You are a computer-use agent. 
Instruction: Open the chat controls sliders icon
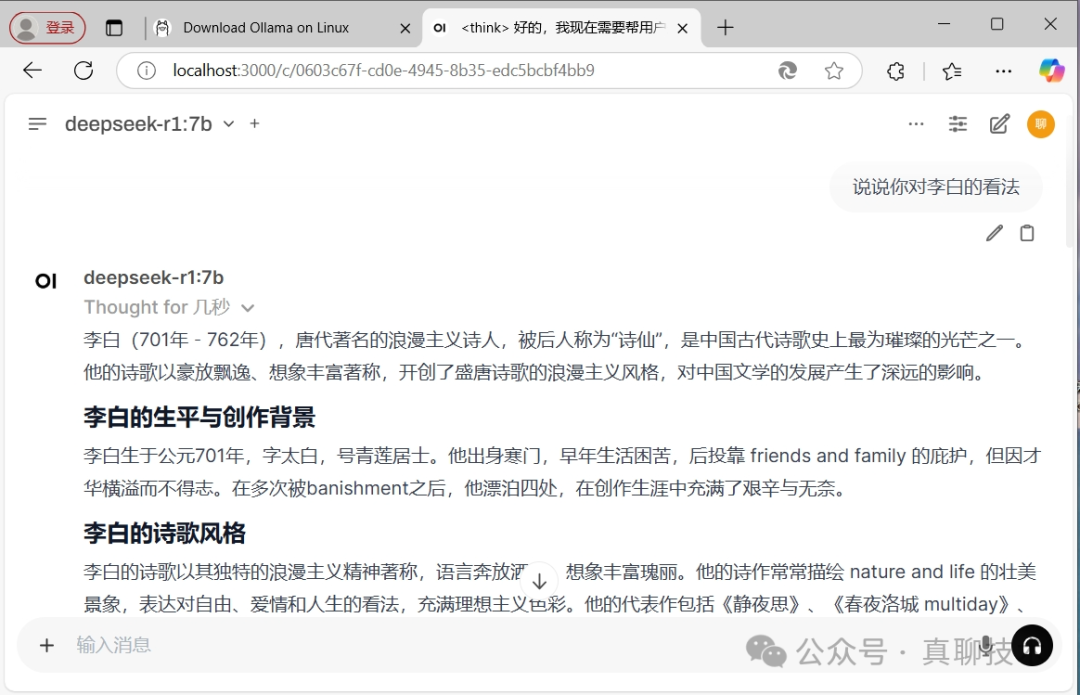tap(957, 124)
